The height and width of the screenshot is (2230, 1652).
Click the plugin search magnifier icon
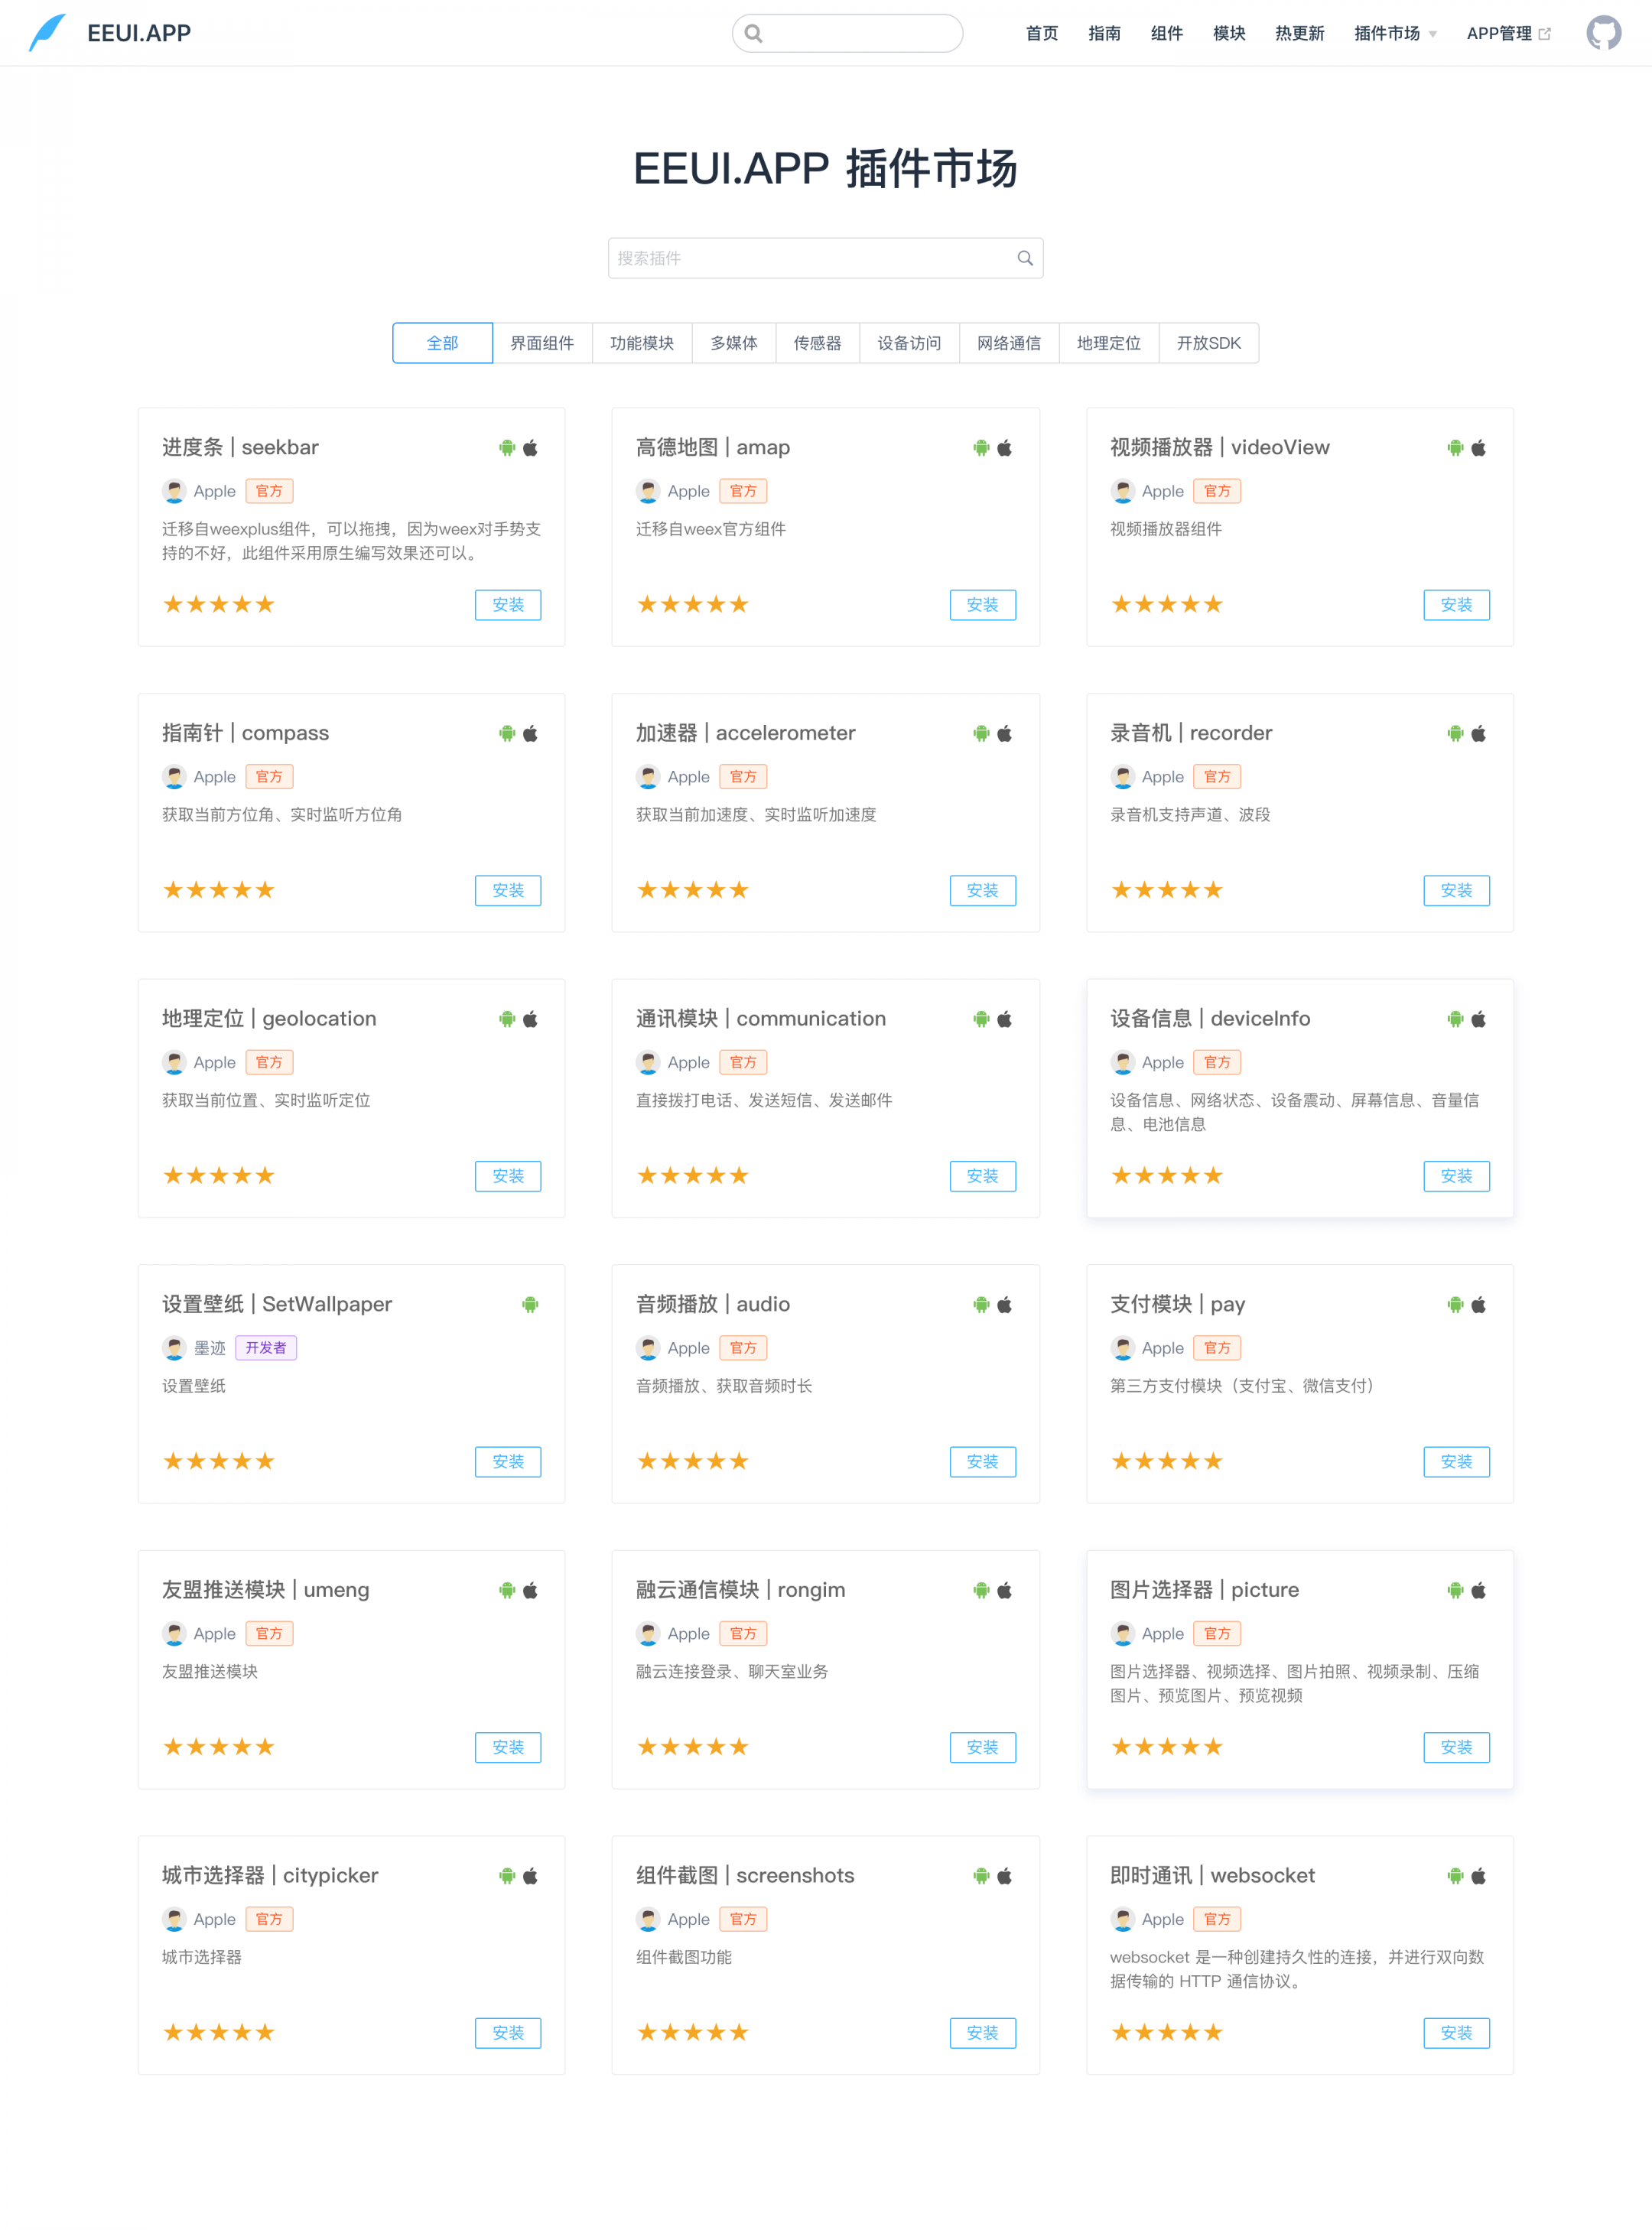1025,258
